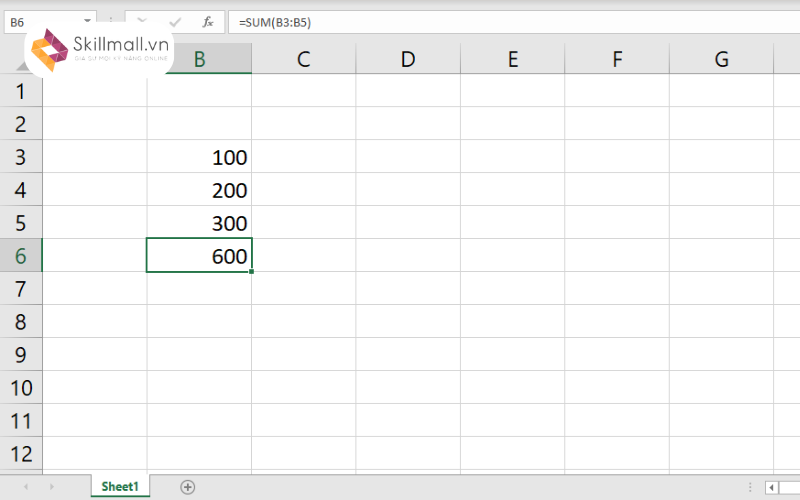Click cell containing 300
This screenshot has width=800, height=500.
[199, 222]
